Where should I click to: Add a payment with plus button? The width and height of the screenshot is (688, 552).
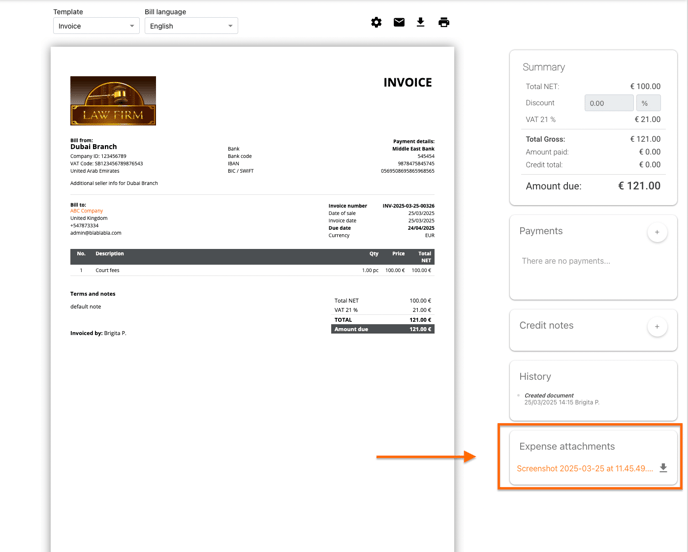point(657,232)
